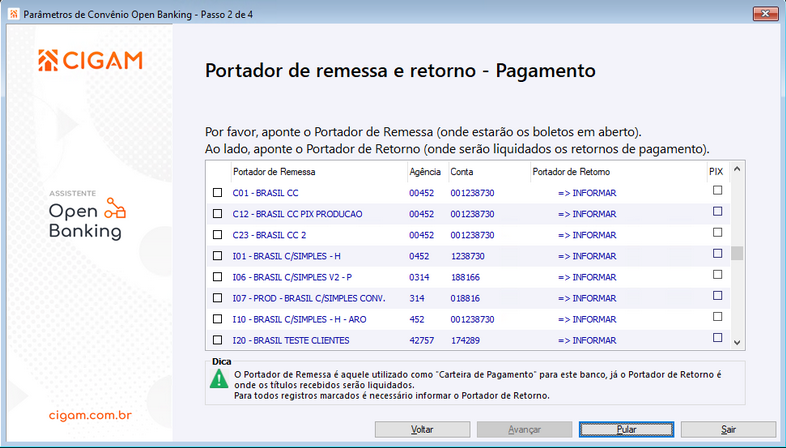Click the Voltar button

(423, 429)
